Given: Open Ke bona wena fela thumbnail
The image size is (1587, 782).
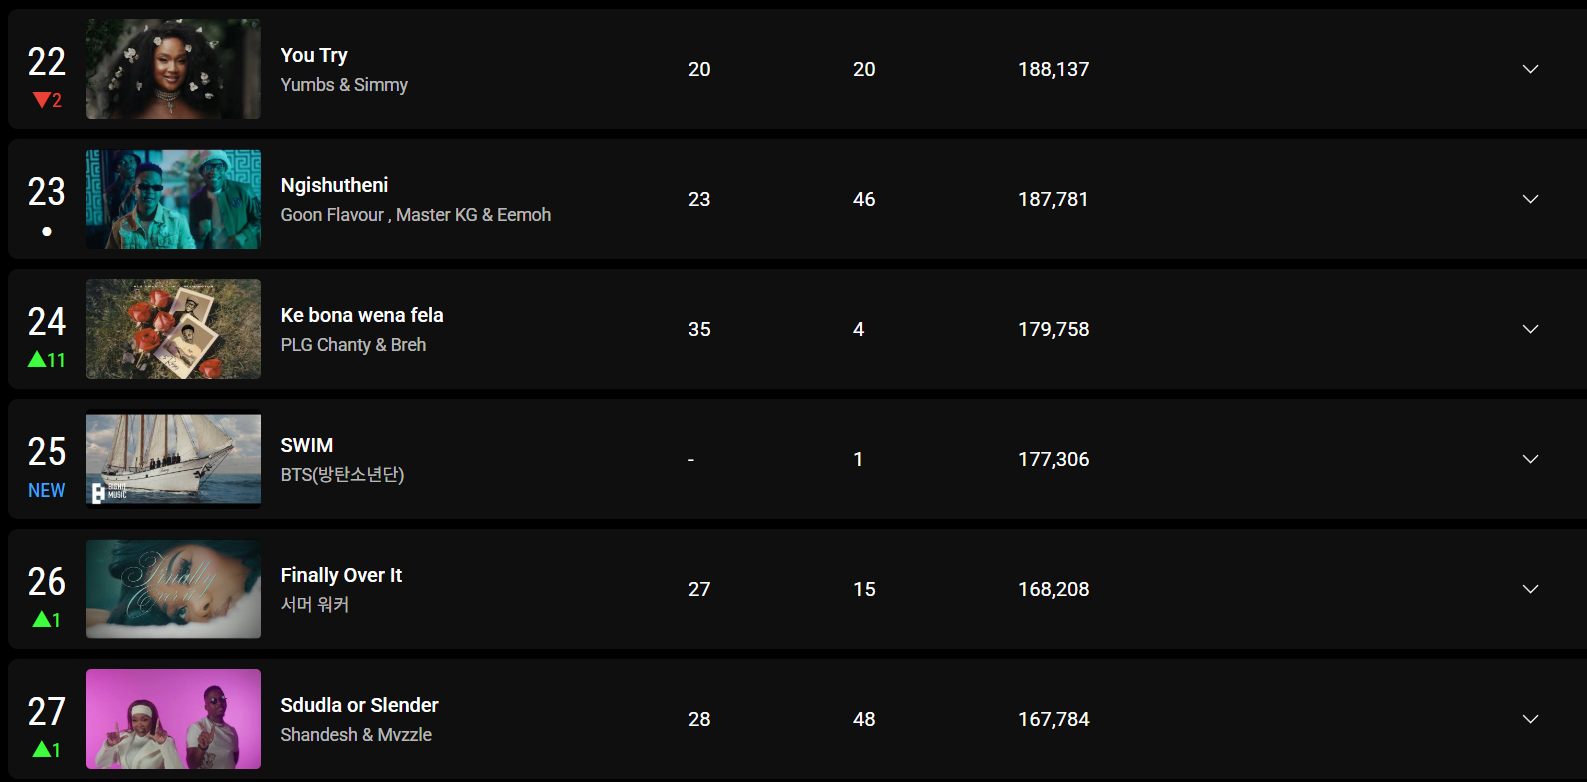Looking at the screenshot, I should [173, 329].
